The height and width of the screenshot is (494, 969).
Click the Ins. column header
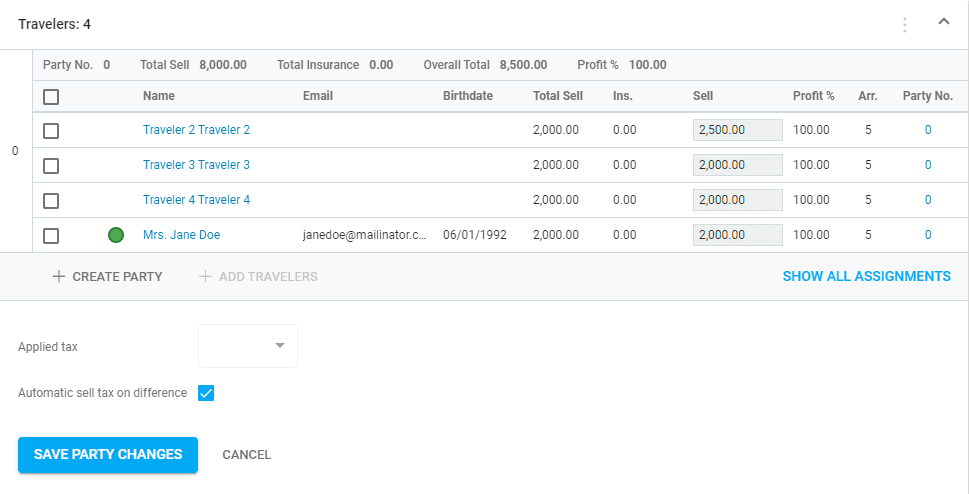(x=623, y=96)
